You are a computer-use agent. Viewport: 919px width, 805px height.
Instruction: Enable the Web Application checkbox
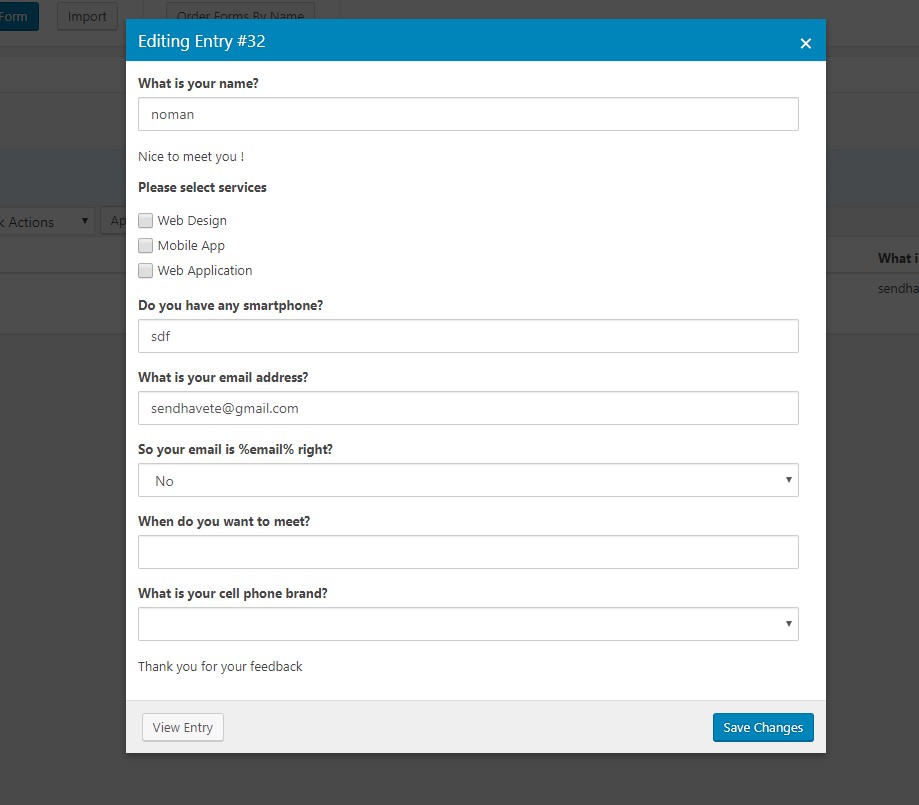point(146,271)
